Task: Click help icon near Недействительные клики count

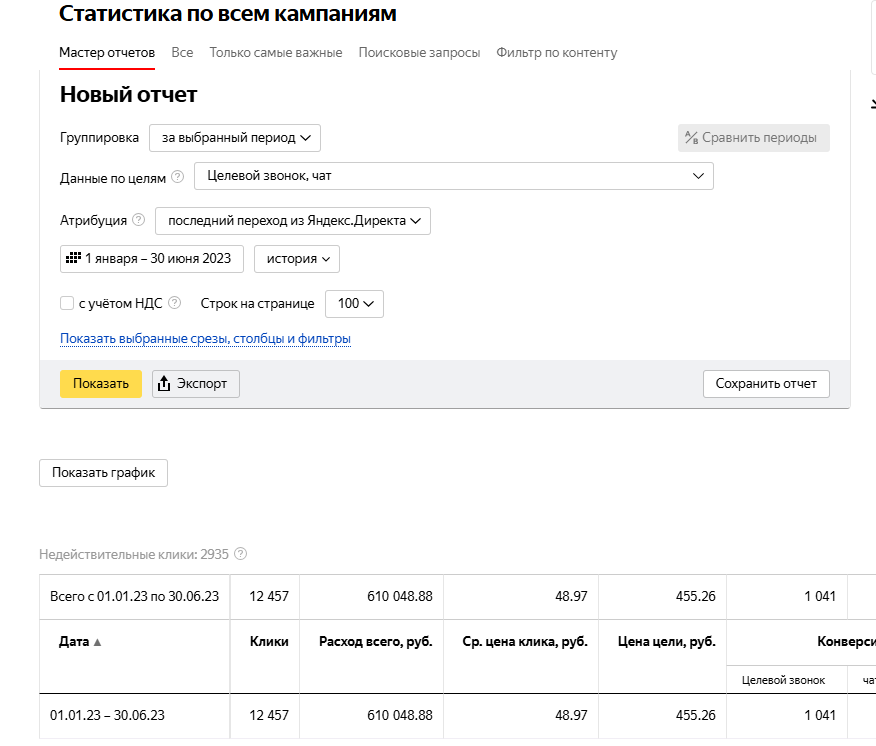Action: pos(238,554)
